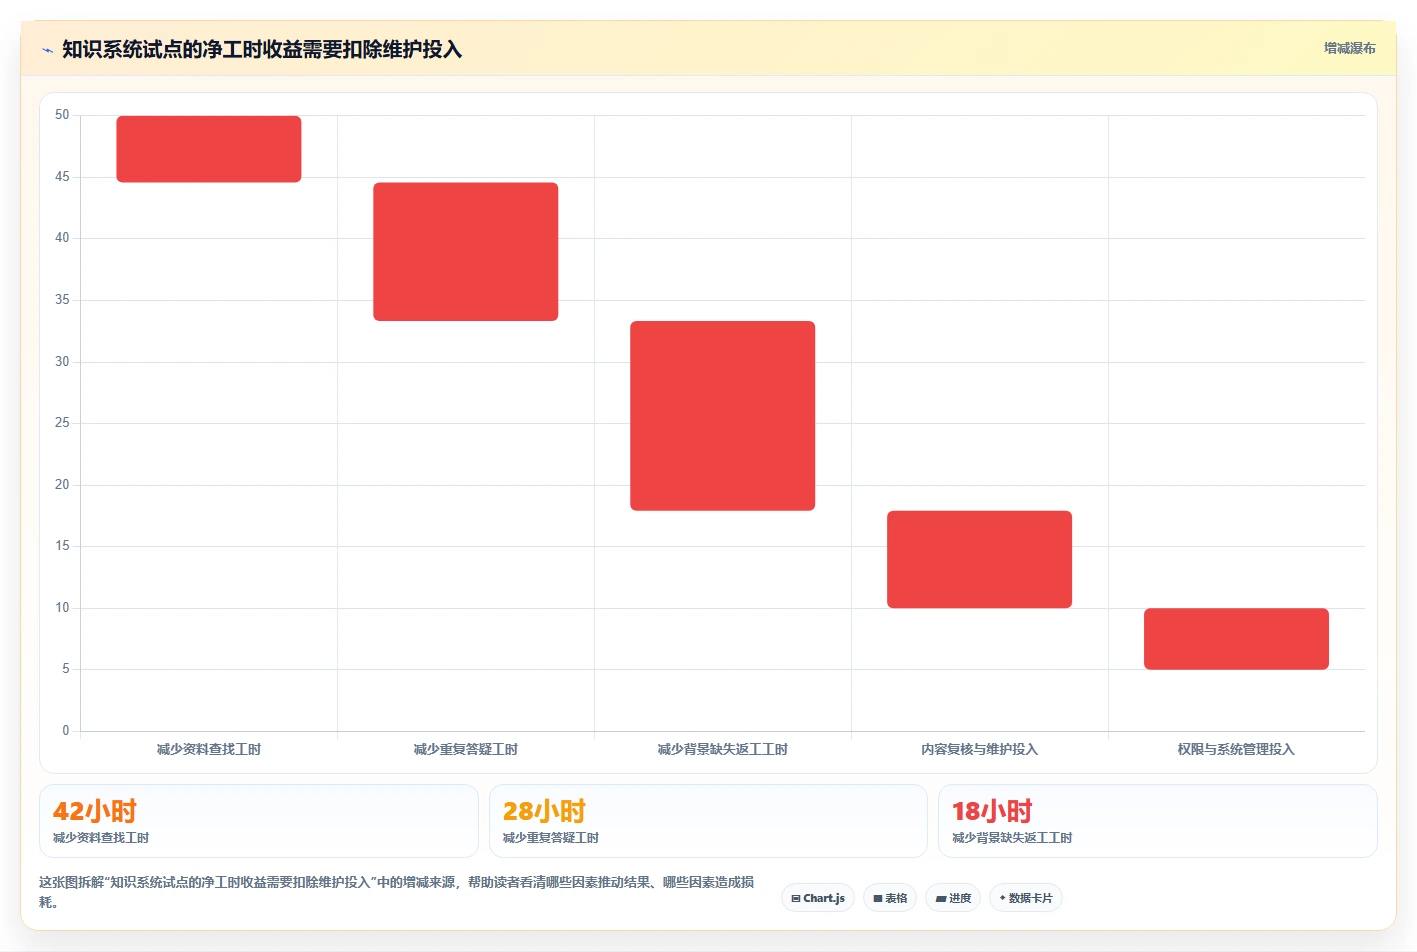
Task: Click the 进度 tag
Action: (x=953, y=898)
